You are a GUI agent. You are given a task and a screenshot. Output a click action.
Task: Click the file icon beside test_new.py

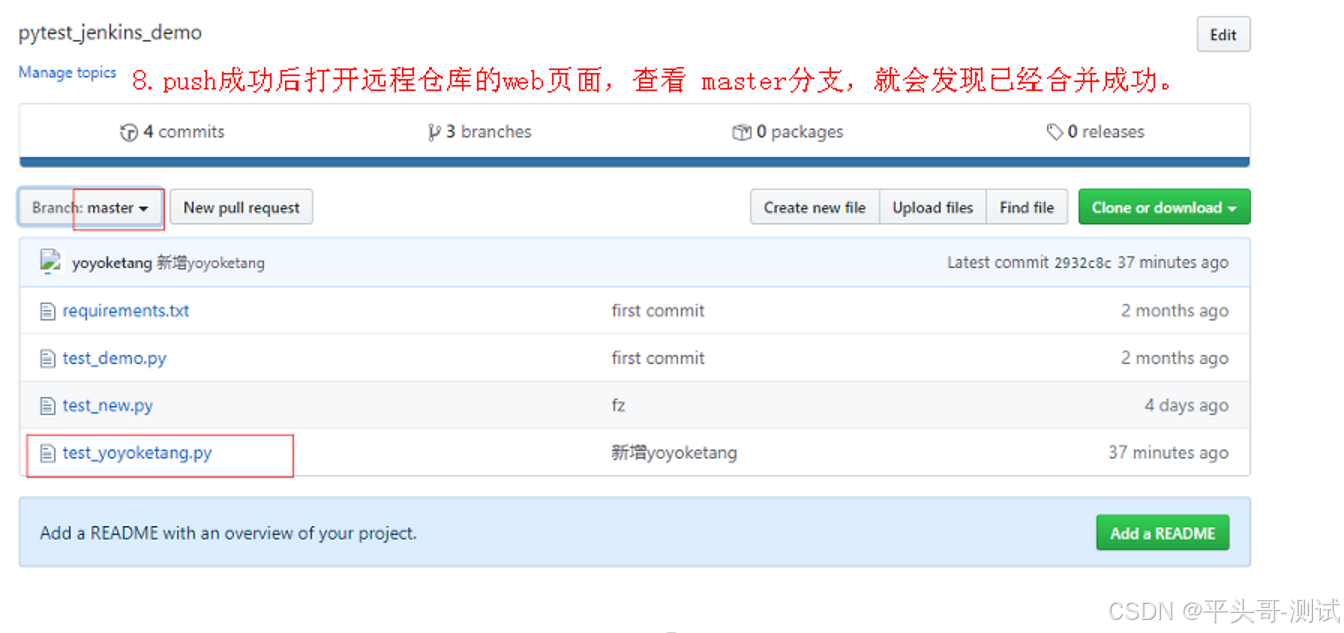pyautogui.click(x=48, y=405)
